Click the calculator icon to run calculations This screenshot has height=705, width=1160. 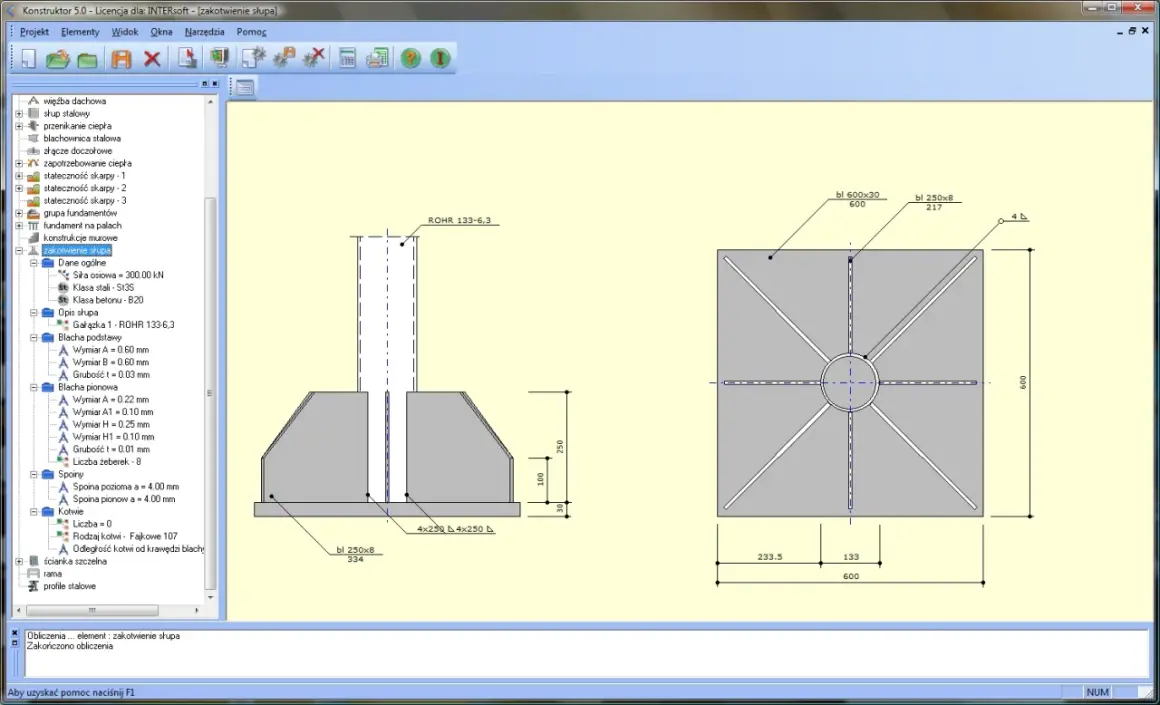click(347, 58)
